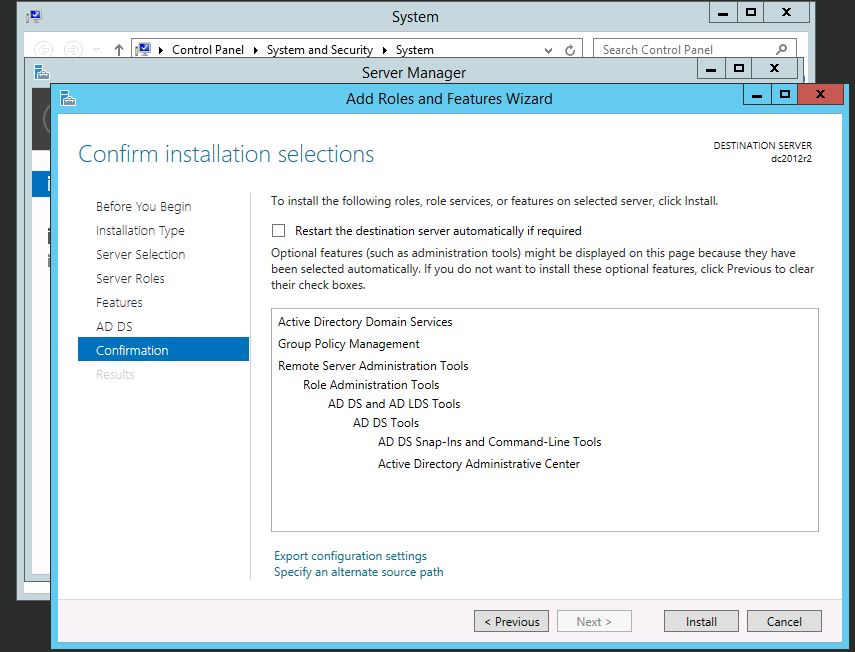Minimize the Server Manager window

click(x=711, y=69)
